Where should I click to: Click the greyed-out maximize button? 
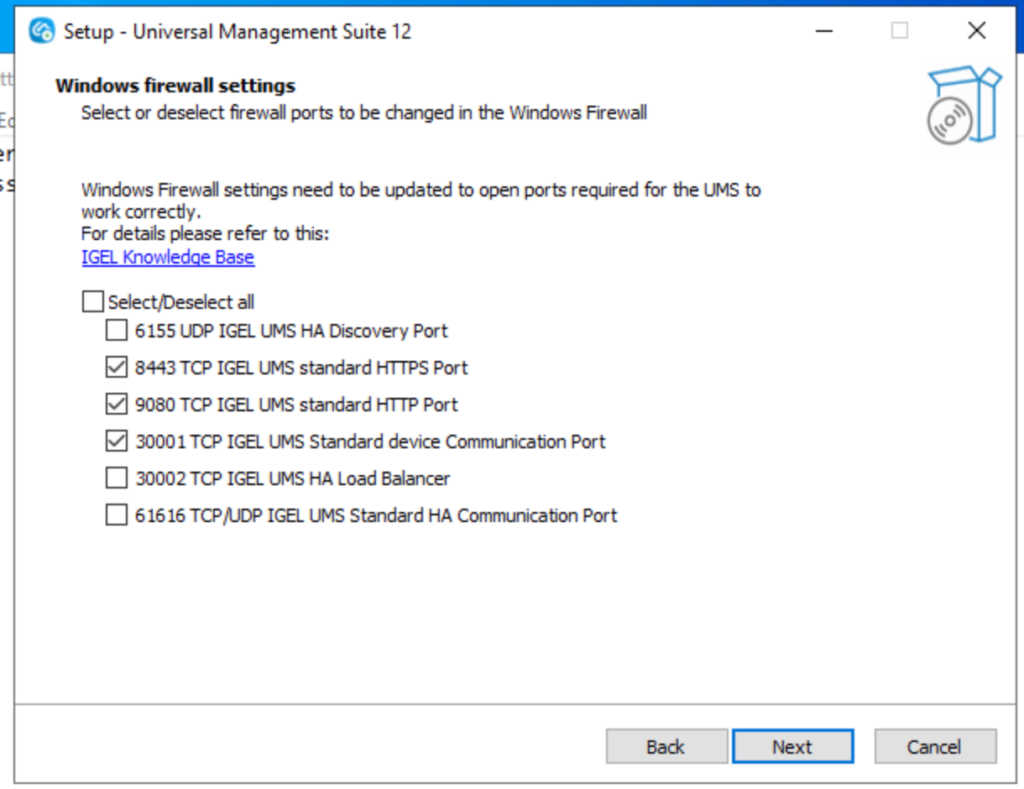(x=900, y=31)
